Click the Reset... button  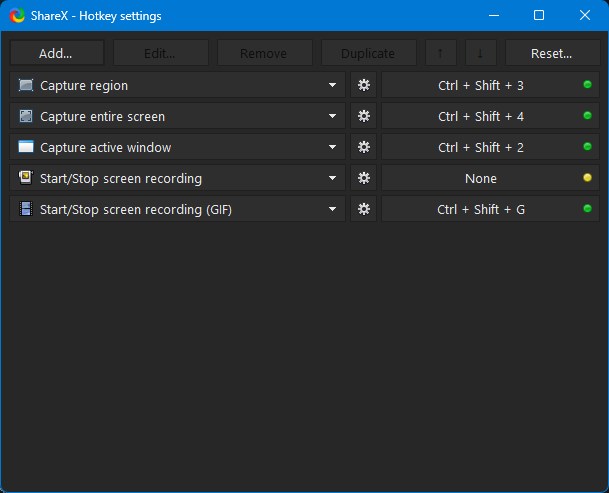click(552, 53)
